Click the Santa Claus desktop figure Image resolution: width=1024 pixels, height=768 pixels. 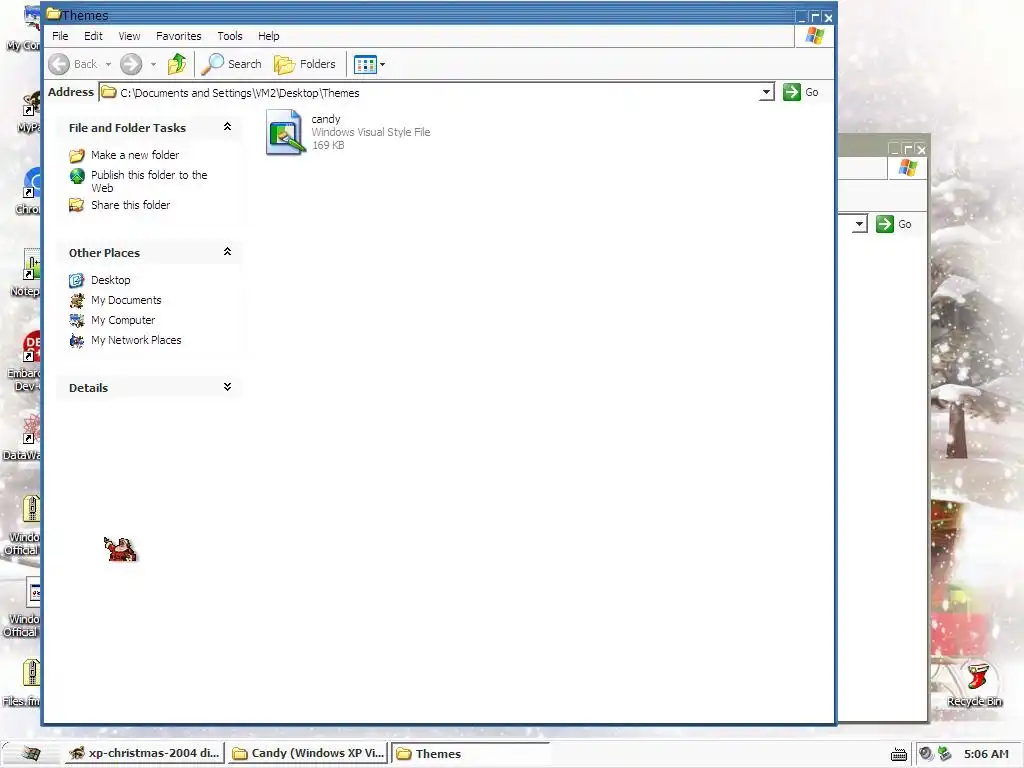(120, 549)
